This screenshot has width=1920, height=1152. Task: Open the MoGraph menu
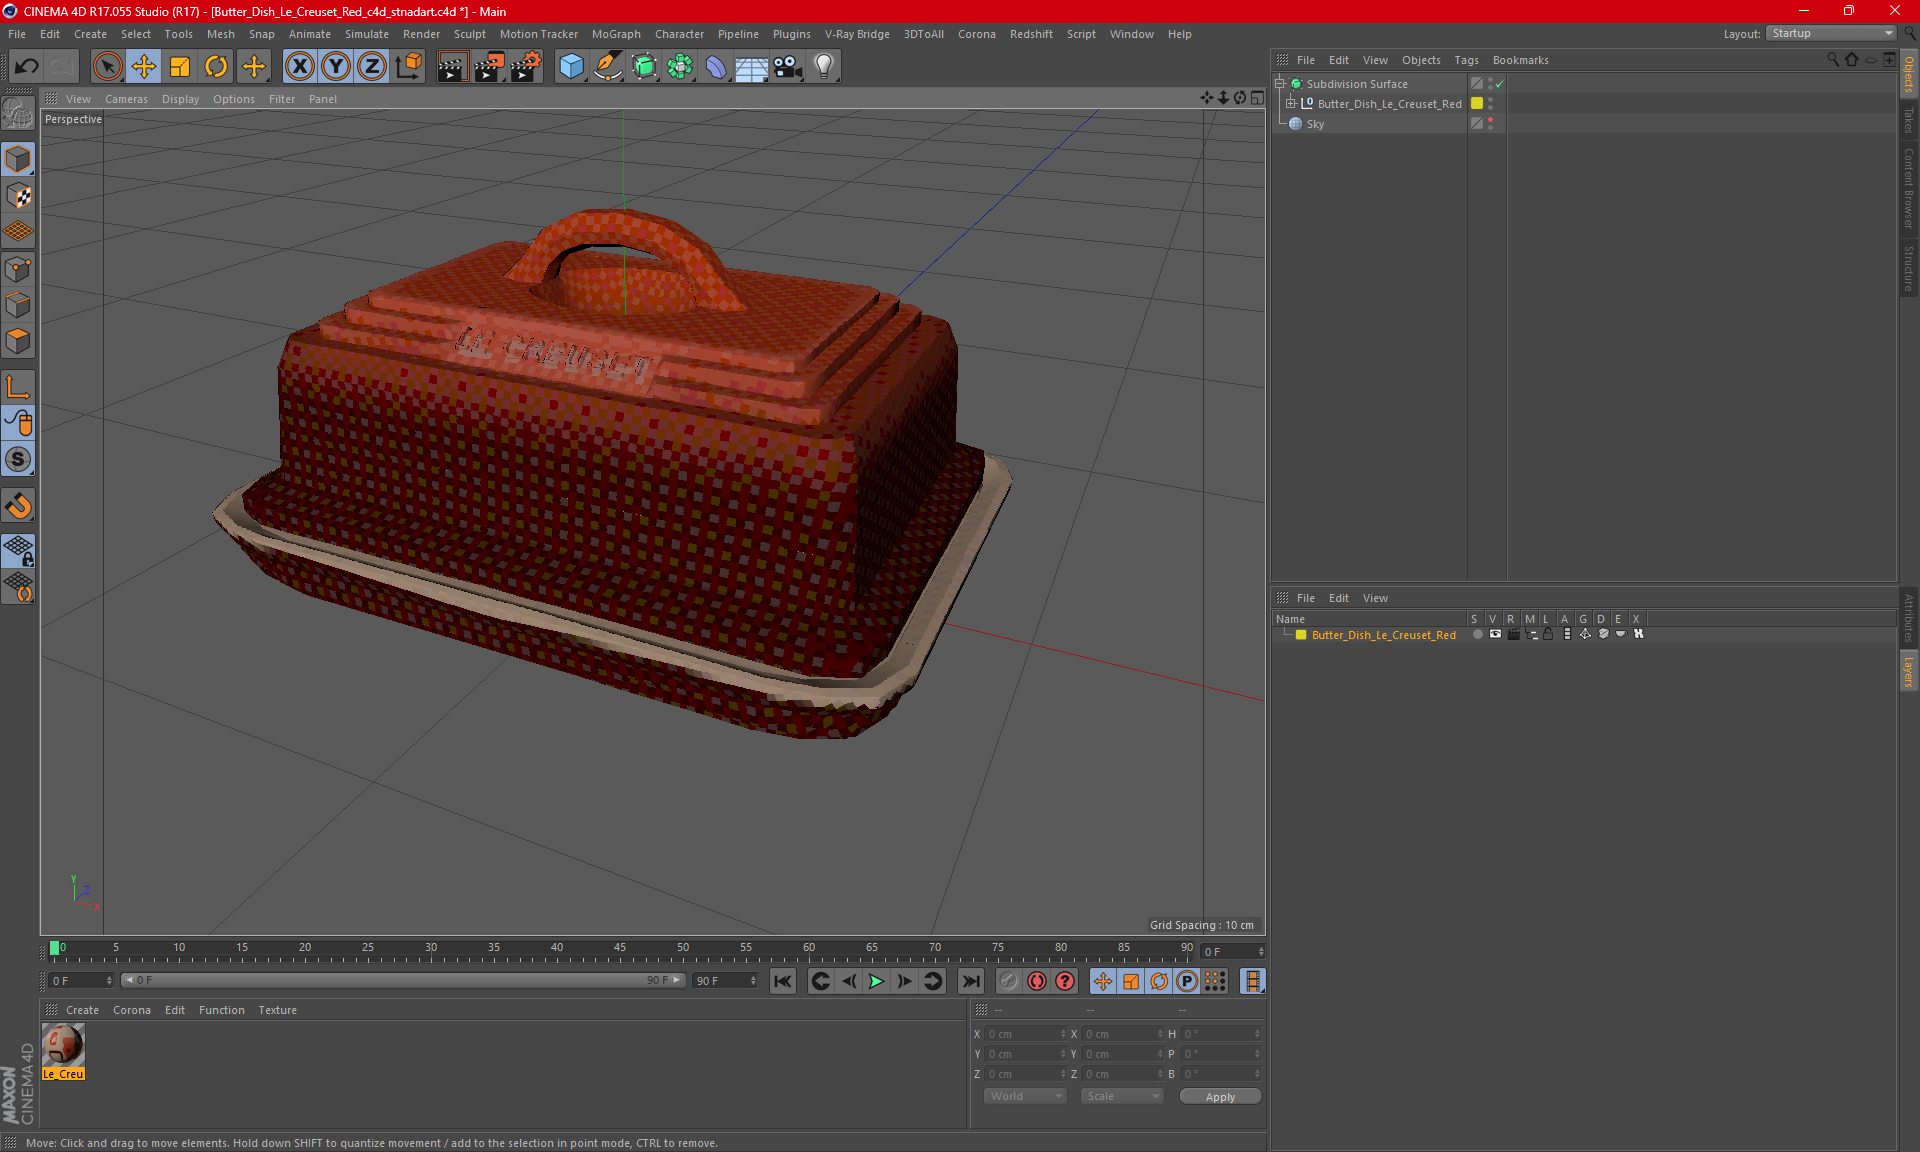tap(616, 34)
